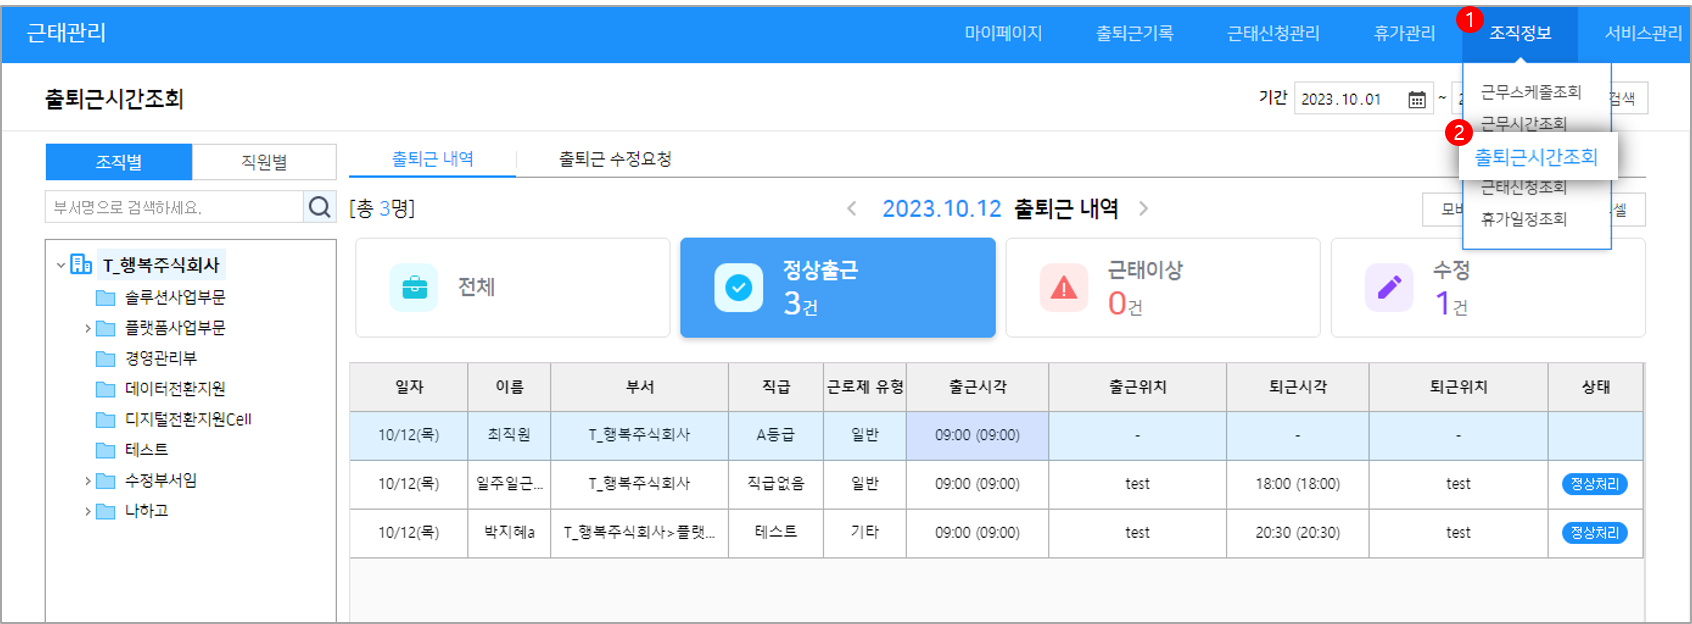Screen dimensions: 1692x624
Task: Collapse the T_행복주식회사 tree node
Action: (61, 266)
